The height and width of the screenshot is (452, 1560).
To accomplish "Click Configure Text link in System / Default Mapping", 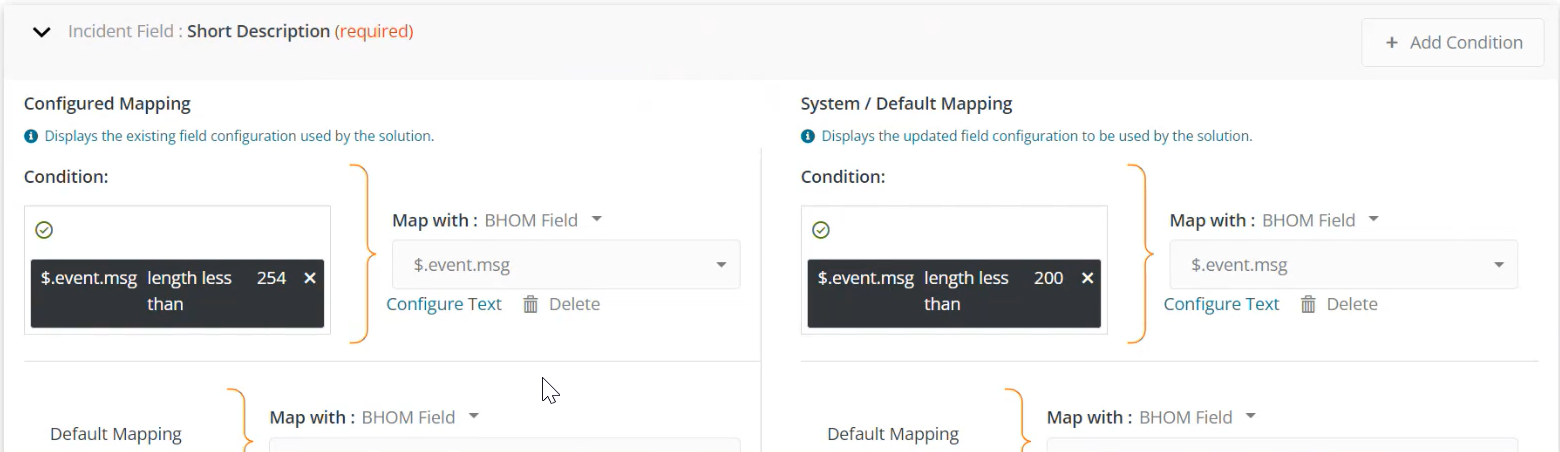I will 1221,304.
